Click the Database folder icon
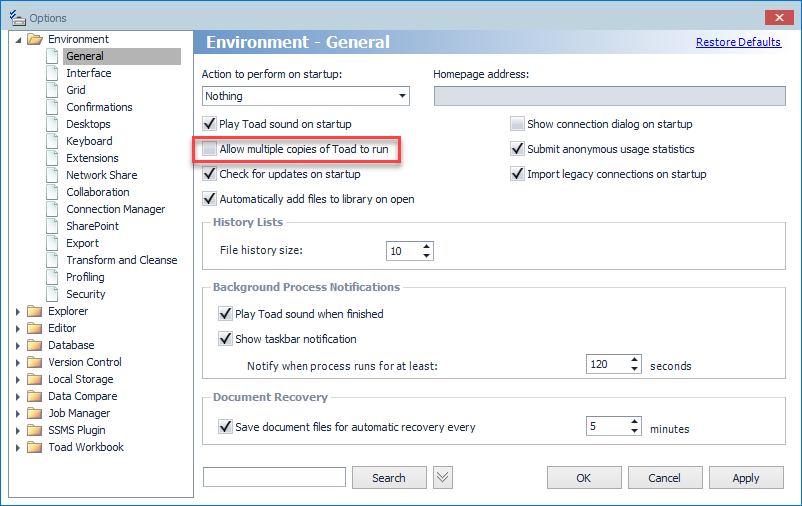This screenshot has height=506, width=802. 34,345
